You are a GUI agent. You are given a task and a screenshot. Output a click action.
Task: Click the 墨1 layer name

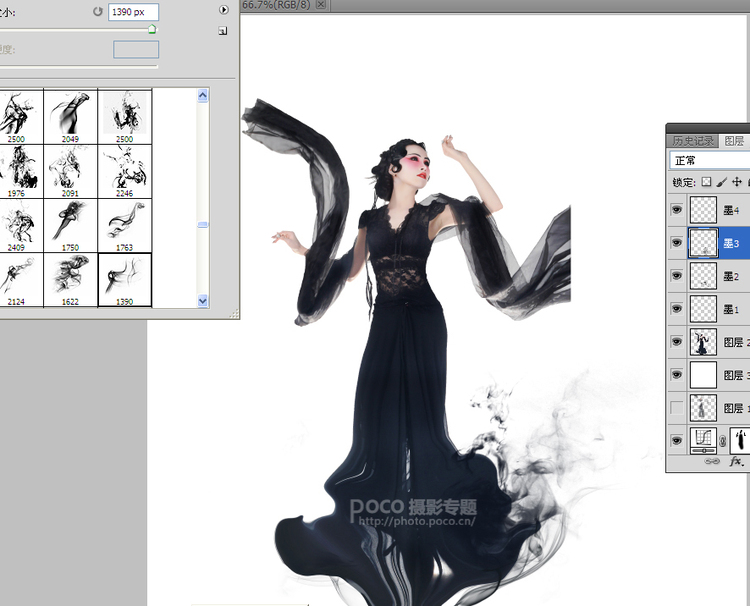(731, 309)
